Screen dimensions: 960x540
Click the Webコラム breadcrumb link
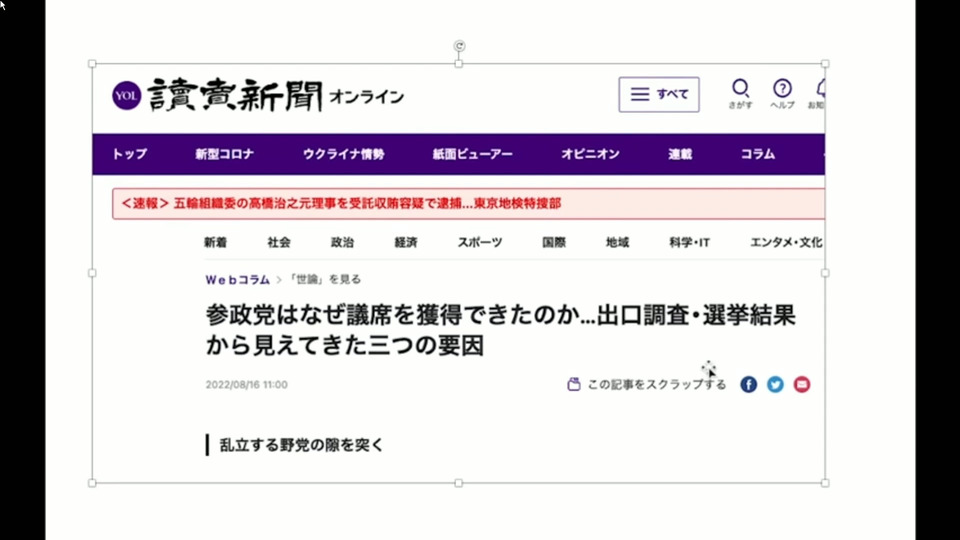coord(237,280)
